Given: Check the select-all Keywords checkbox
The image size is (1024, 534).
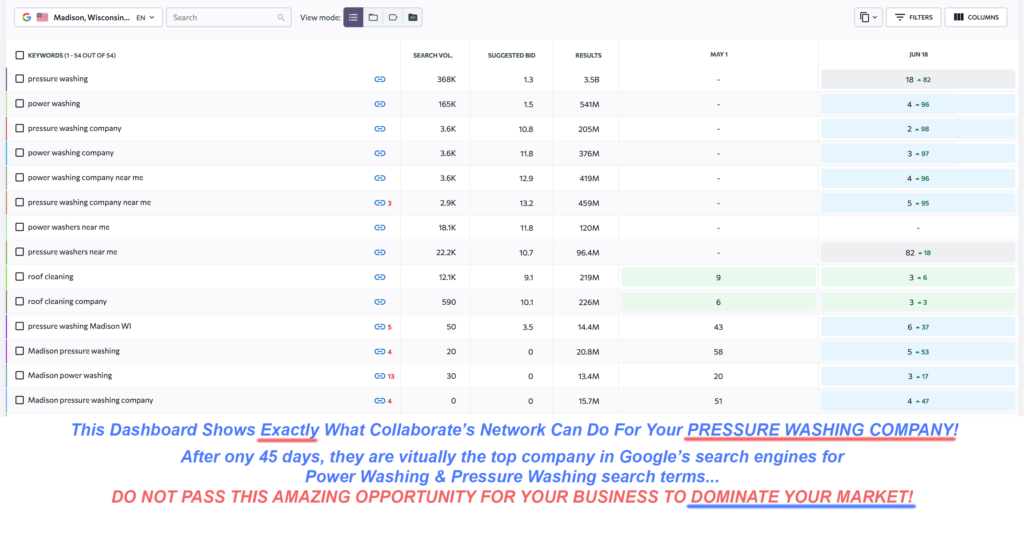Looking at the screenshot, I should pyautogui.click(x=20, y=55).
